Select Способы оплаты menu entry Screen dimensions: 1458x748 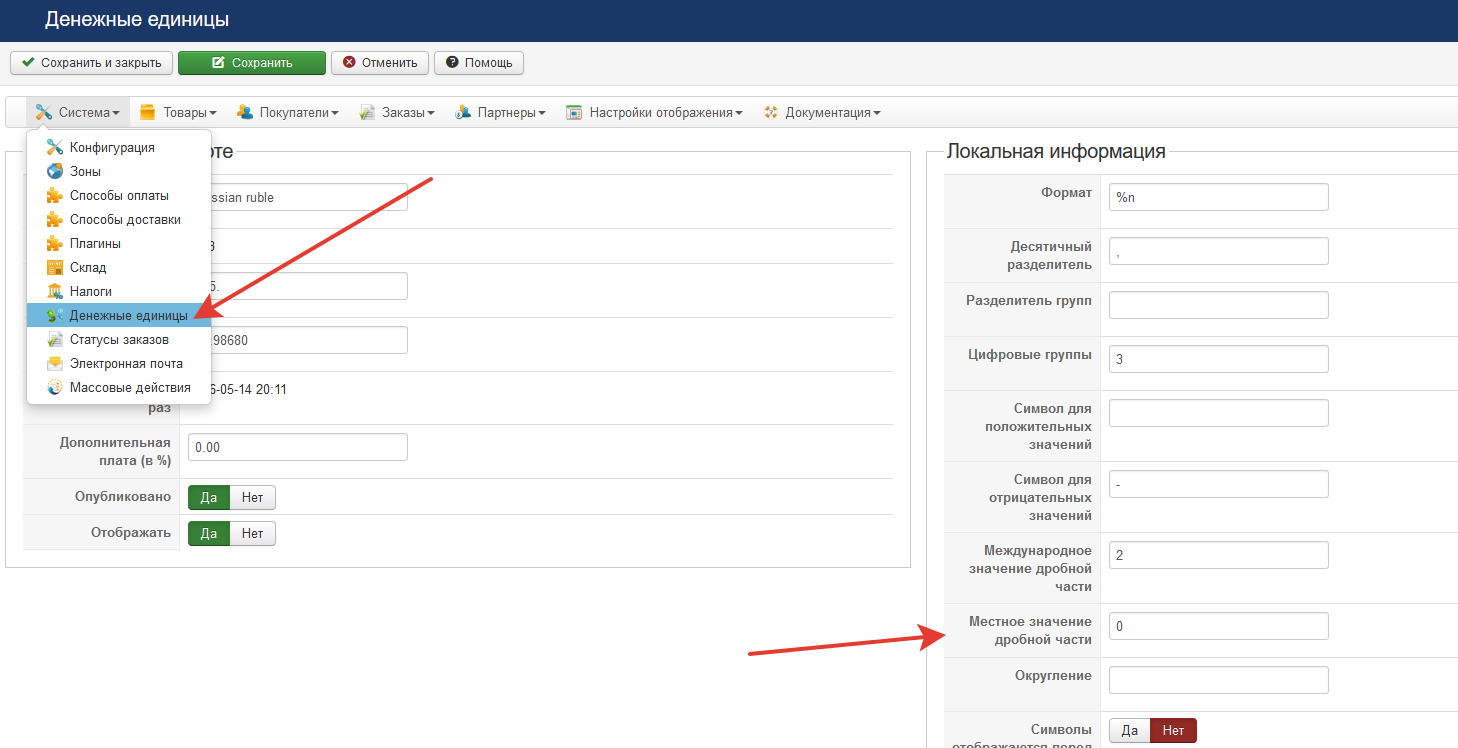tap(119, 195)
